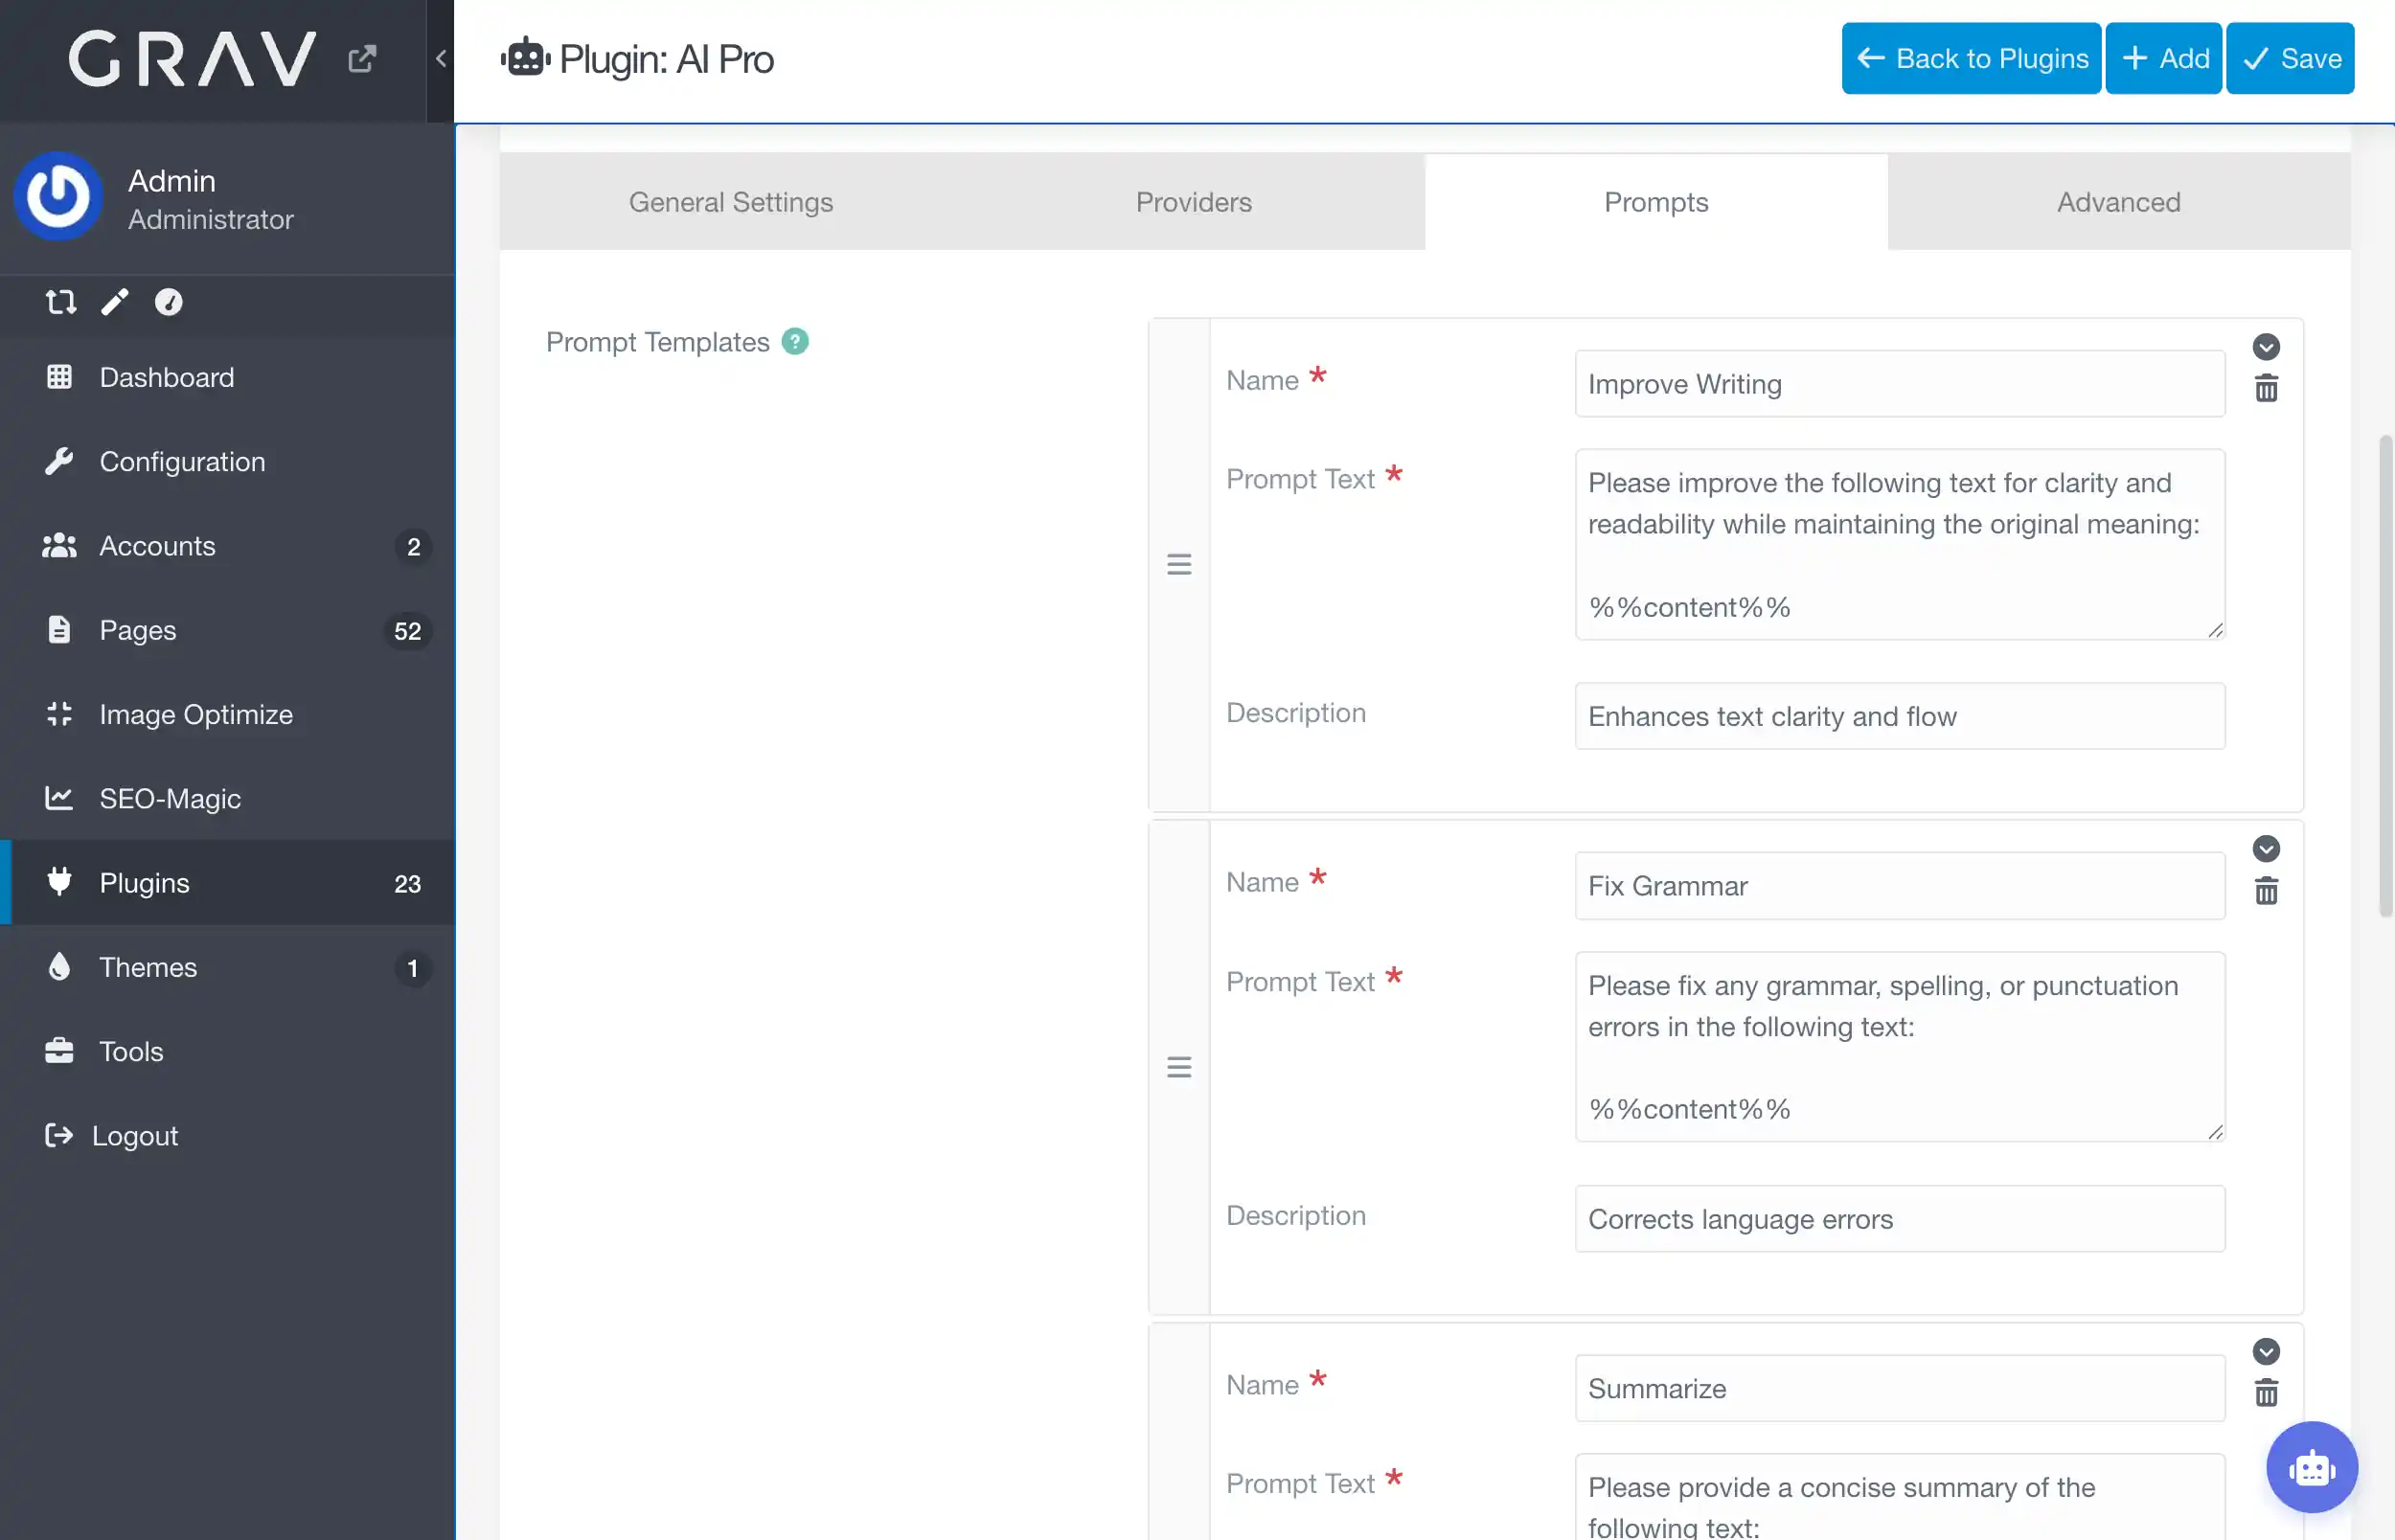Click trash icon for Fix Grammar template
The width and height of the screenshot is (2395, 1540).
(2266, 891)
